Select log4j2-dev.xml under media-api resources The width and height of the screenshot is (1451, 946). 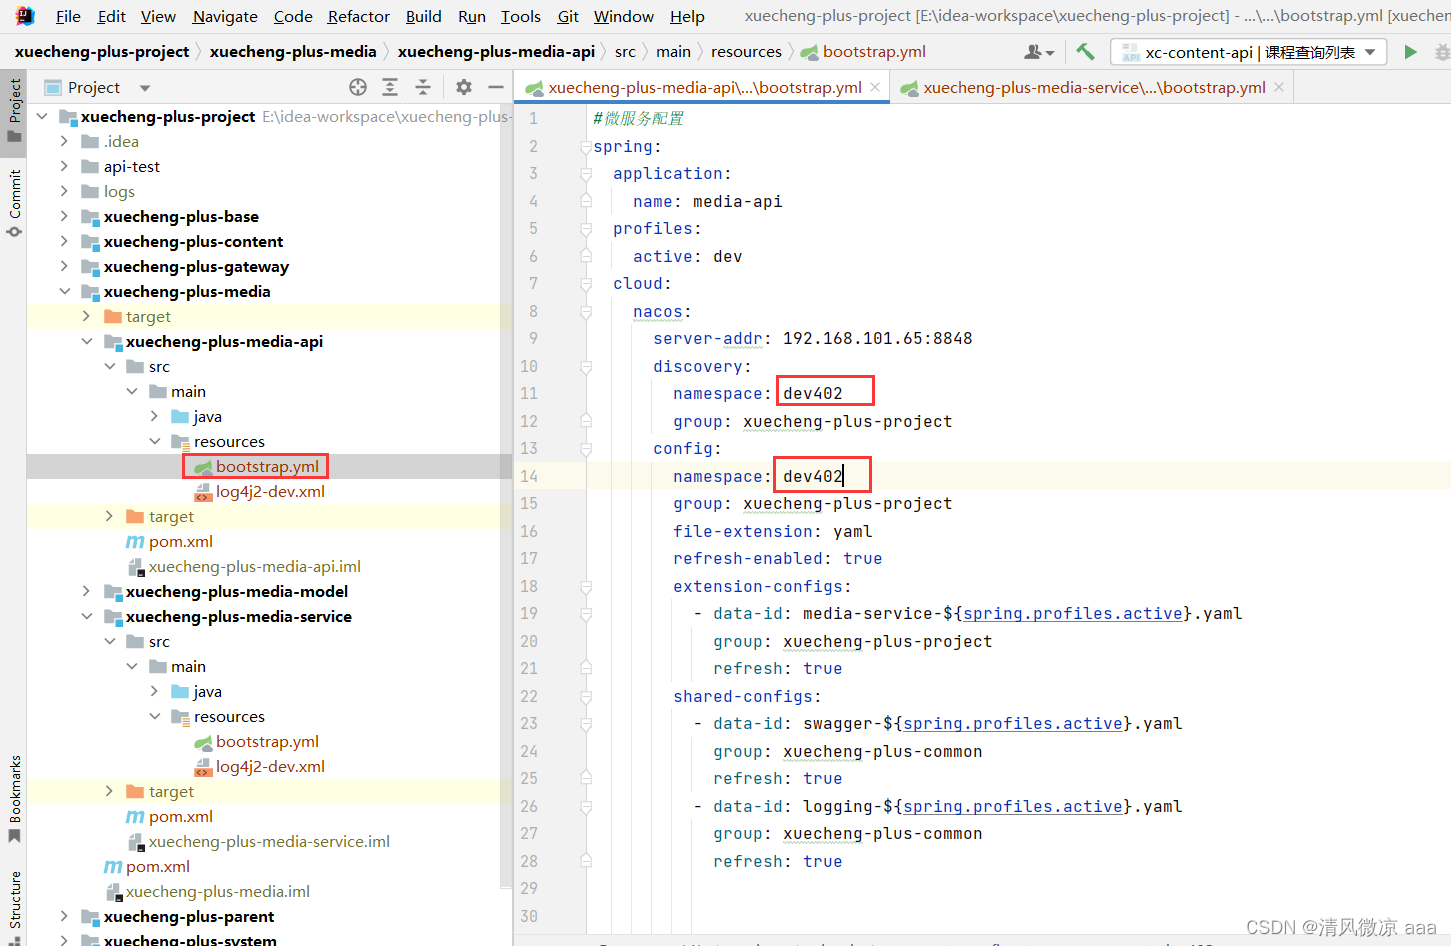270,491
